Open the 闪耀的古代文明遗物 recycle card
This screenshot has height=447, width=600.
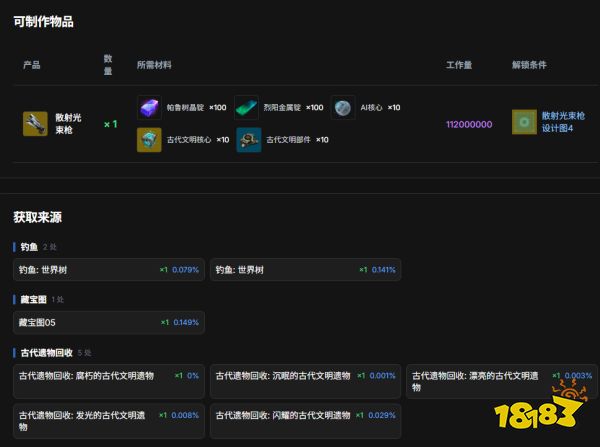pyautogui.click(x=305, y=421)
